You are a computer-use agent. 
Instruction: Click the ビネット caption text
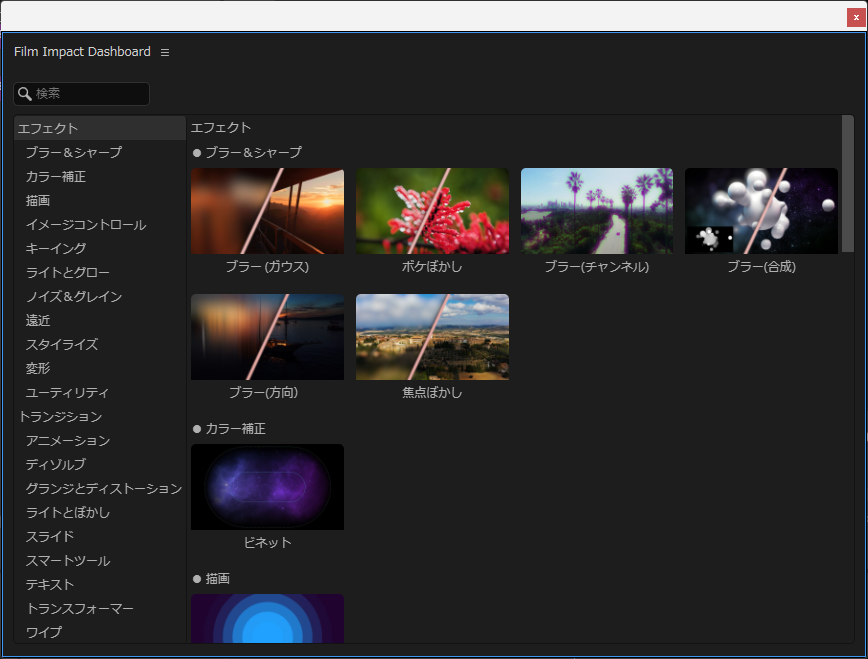tap(267, 543)
